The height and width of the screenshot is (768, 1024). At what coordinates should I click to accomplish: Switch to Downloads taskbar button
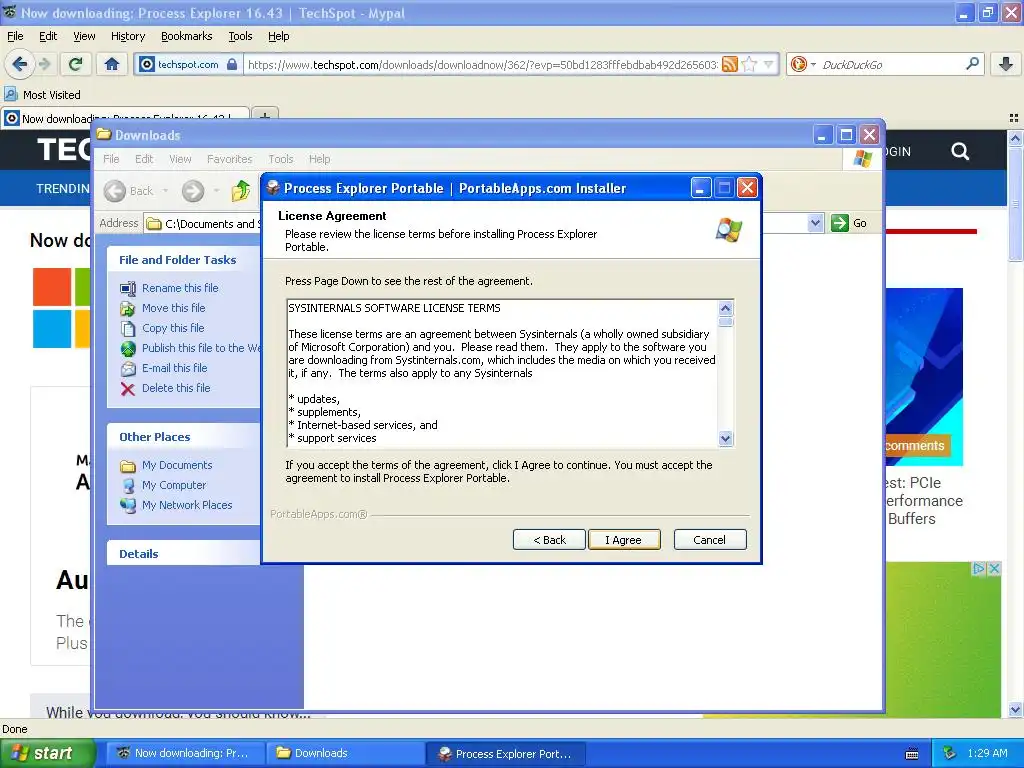coord(344,753)
